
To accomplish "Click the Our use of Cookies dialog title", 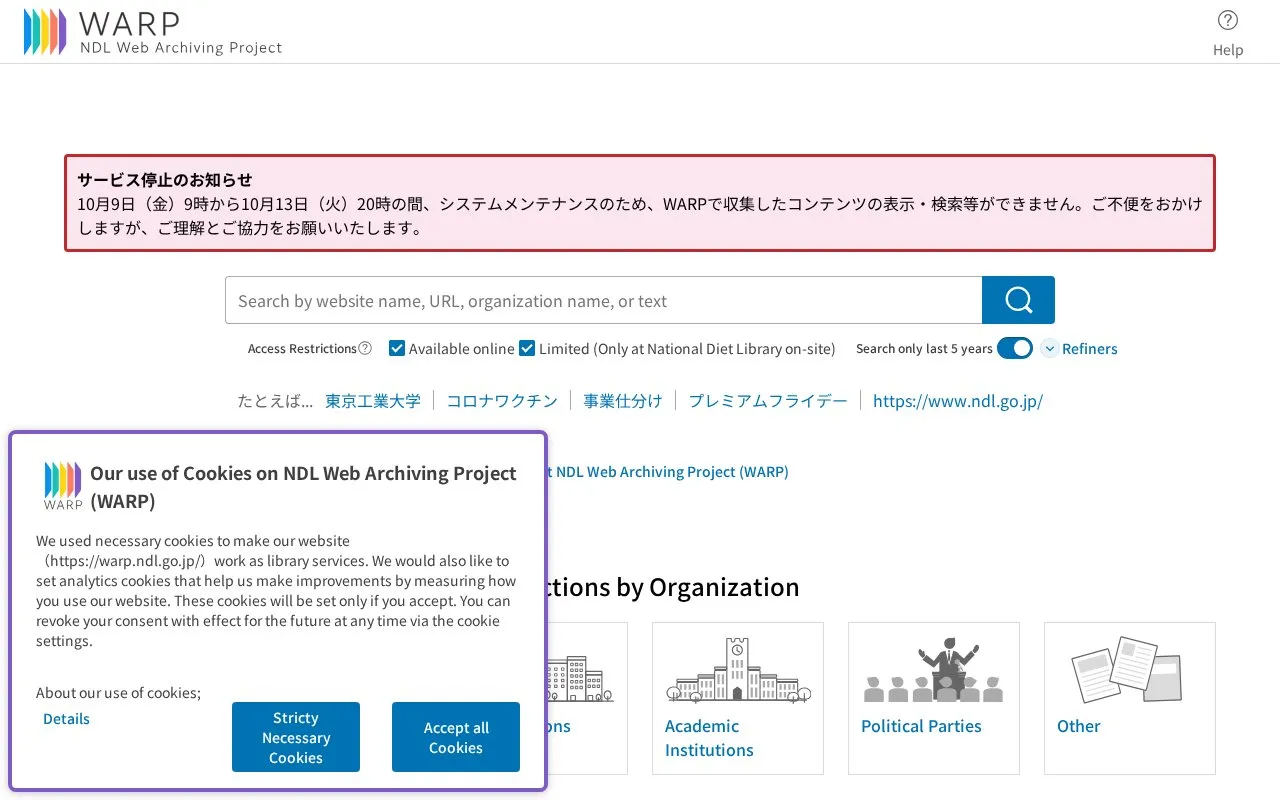I will tap(303, 487).
